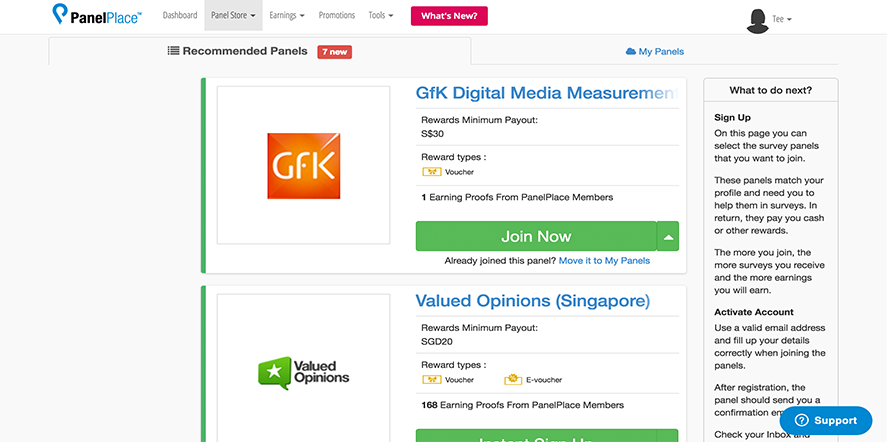887x442 pixels.
Task: Open Valued Opinions (Singapore) title link
Action: pyautogui.click(x=533, y=301)
